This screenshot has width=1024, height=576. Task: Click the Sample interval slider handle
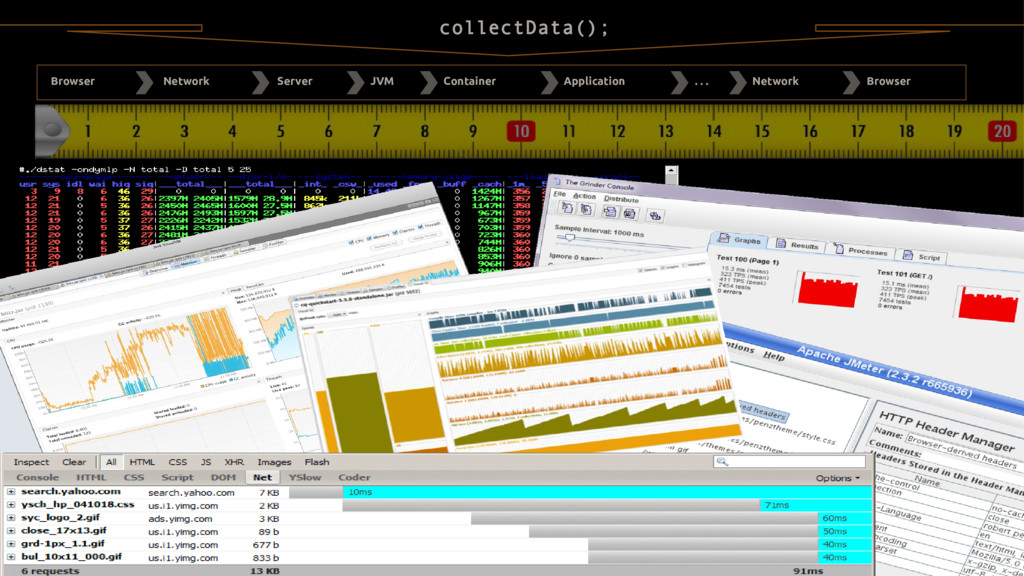point(570,238)
